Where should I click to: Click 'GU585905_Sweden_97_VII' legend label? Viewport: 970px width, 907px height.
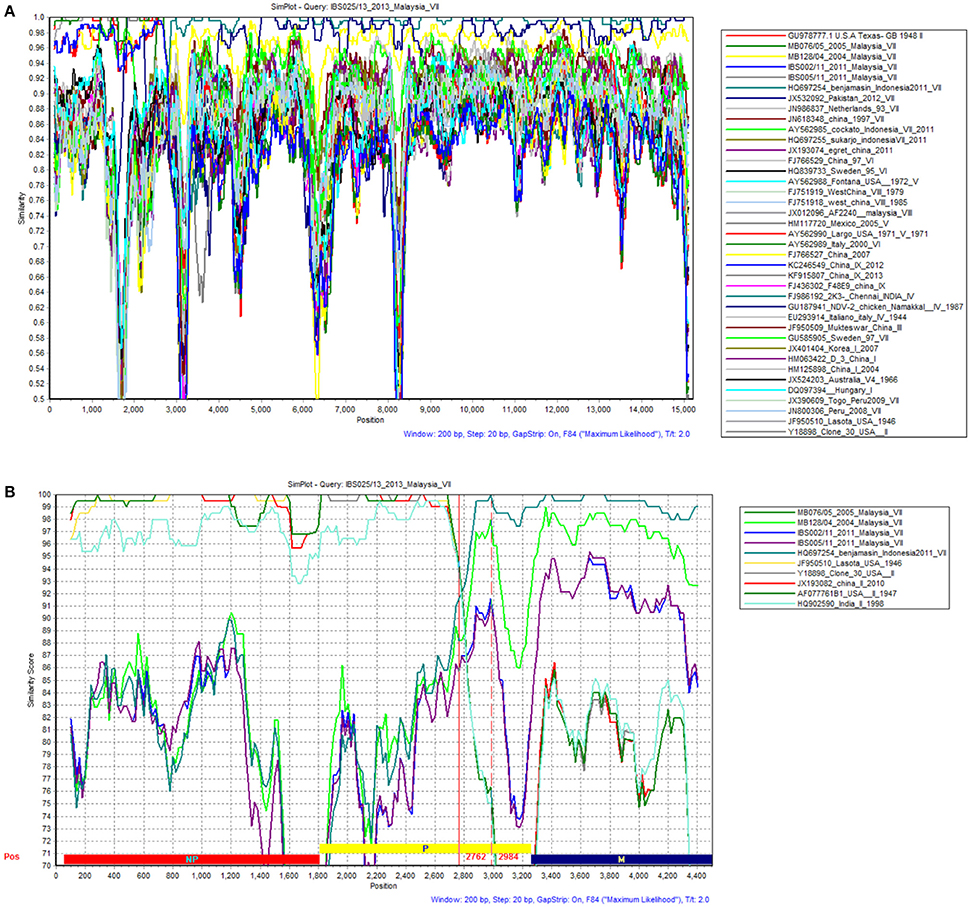[x=838, y=338]
